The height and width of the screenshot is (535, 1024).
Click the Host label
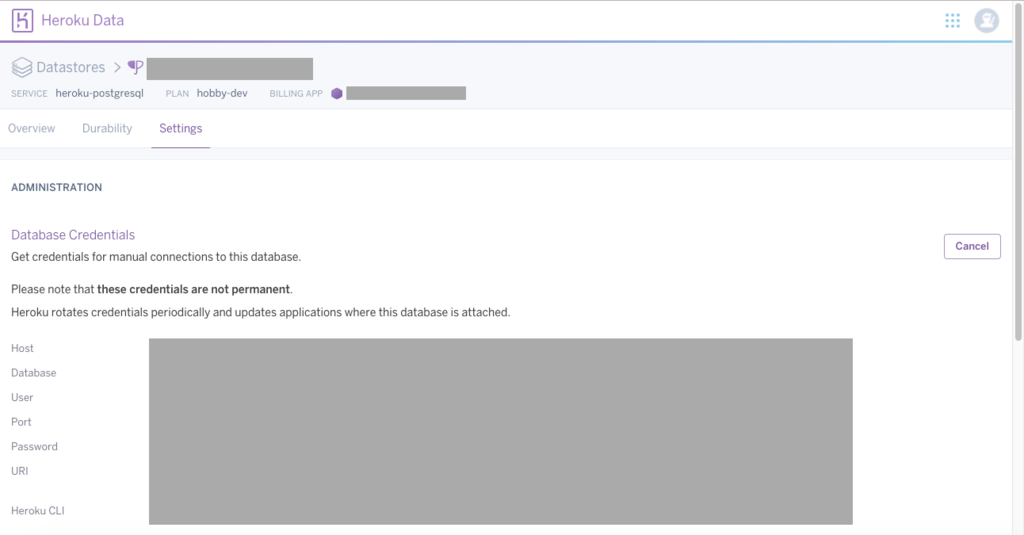coord(22,348)
